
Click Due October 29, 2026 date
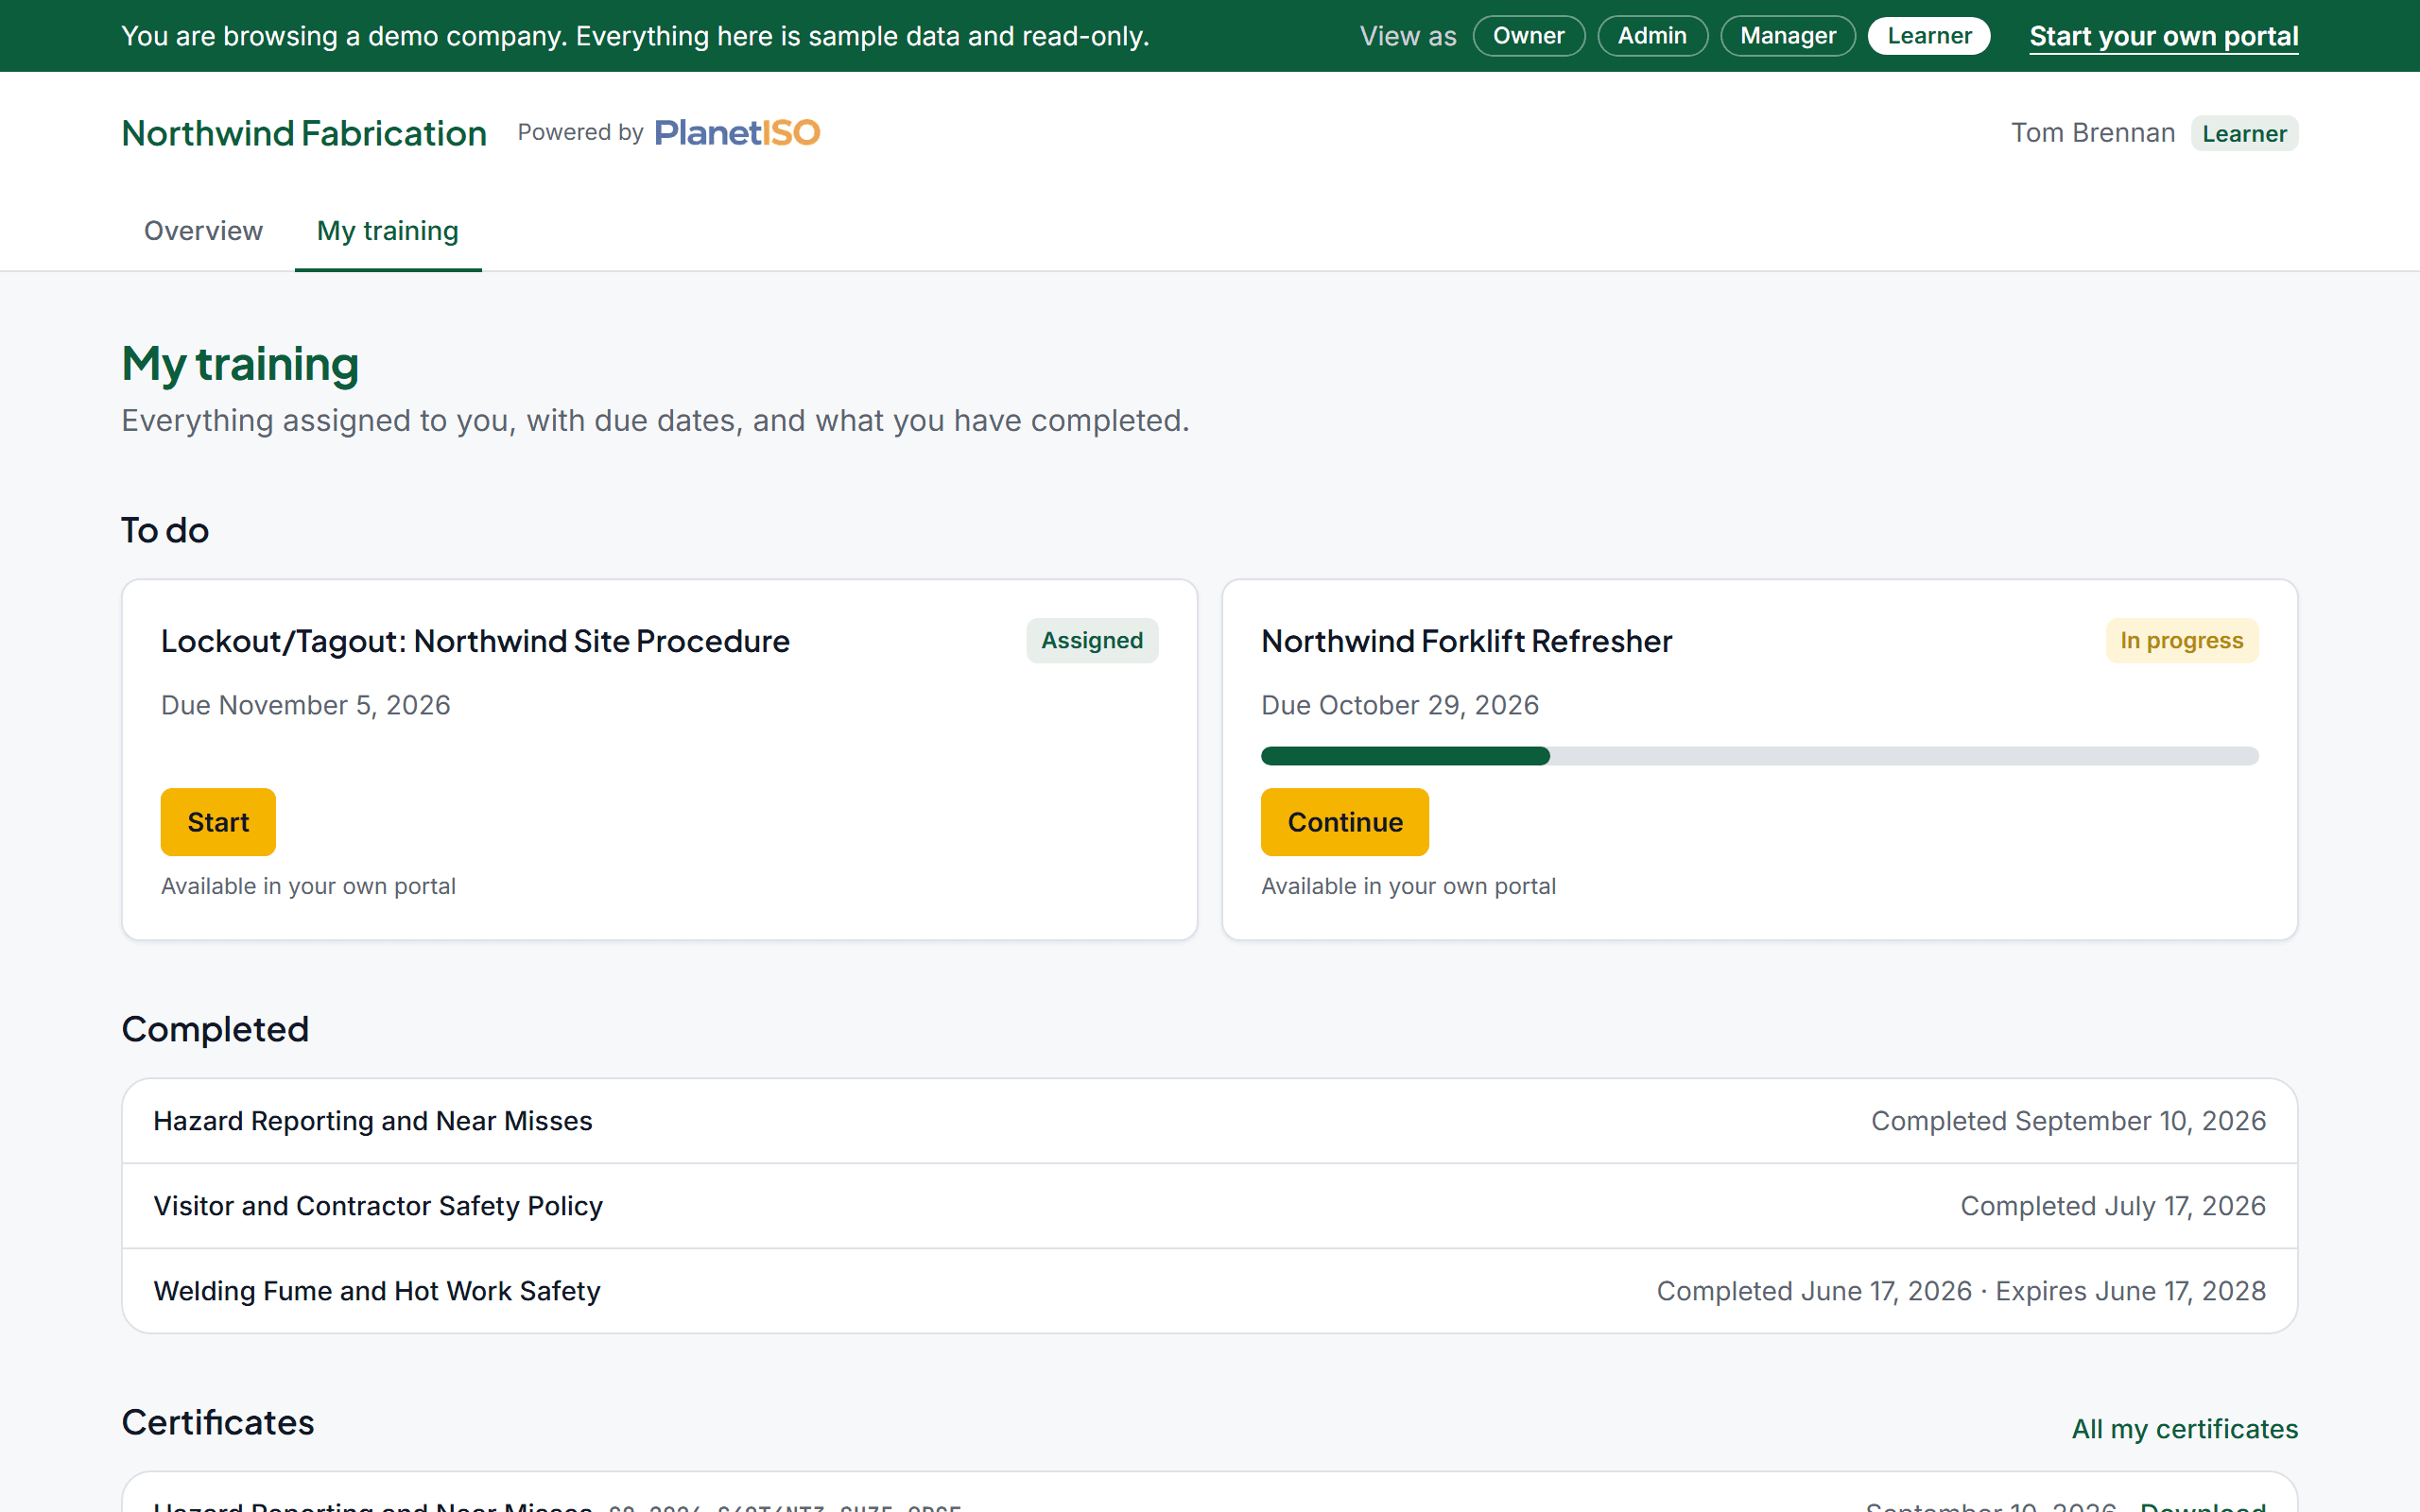click(1400, 705)
